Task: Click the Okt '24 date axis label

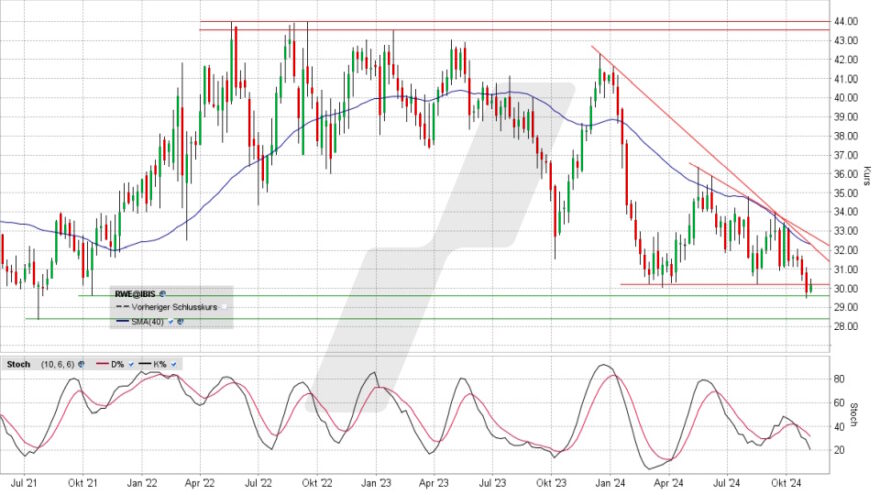Action: 786,481
